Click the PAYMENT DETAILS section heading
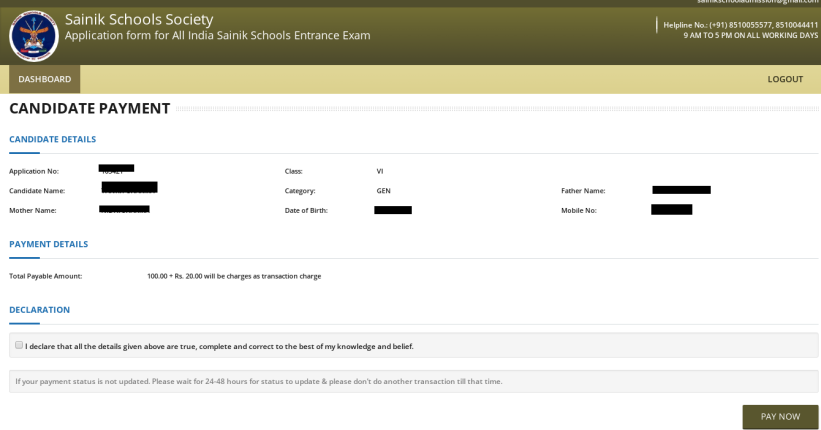 49,244
